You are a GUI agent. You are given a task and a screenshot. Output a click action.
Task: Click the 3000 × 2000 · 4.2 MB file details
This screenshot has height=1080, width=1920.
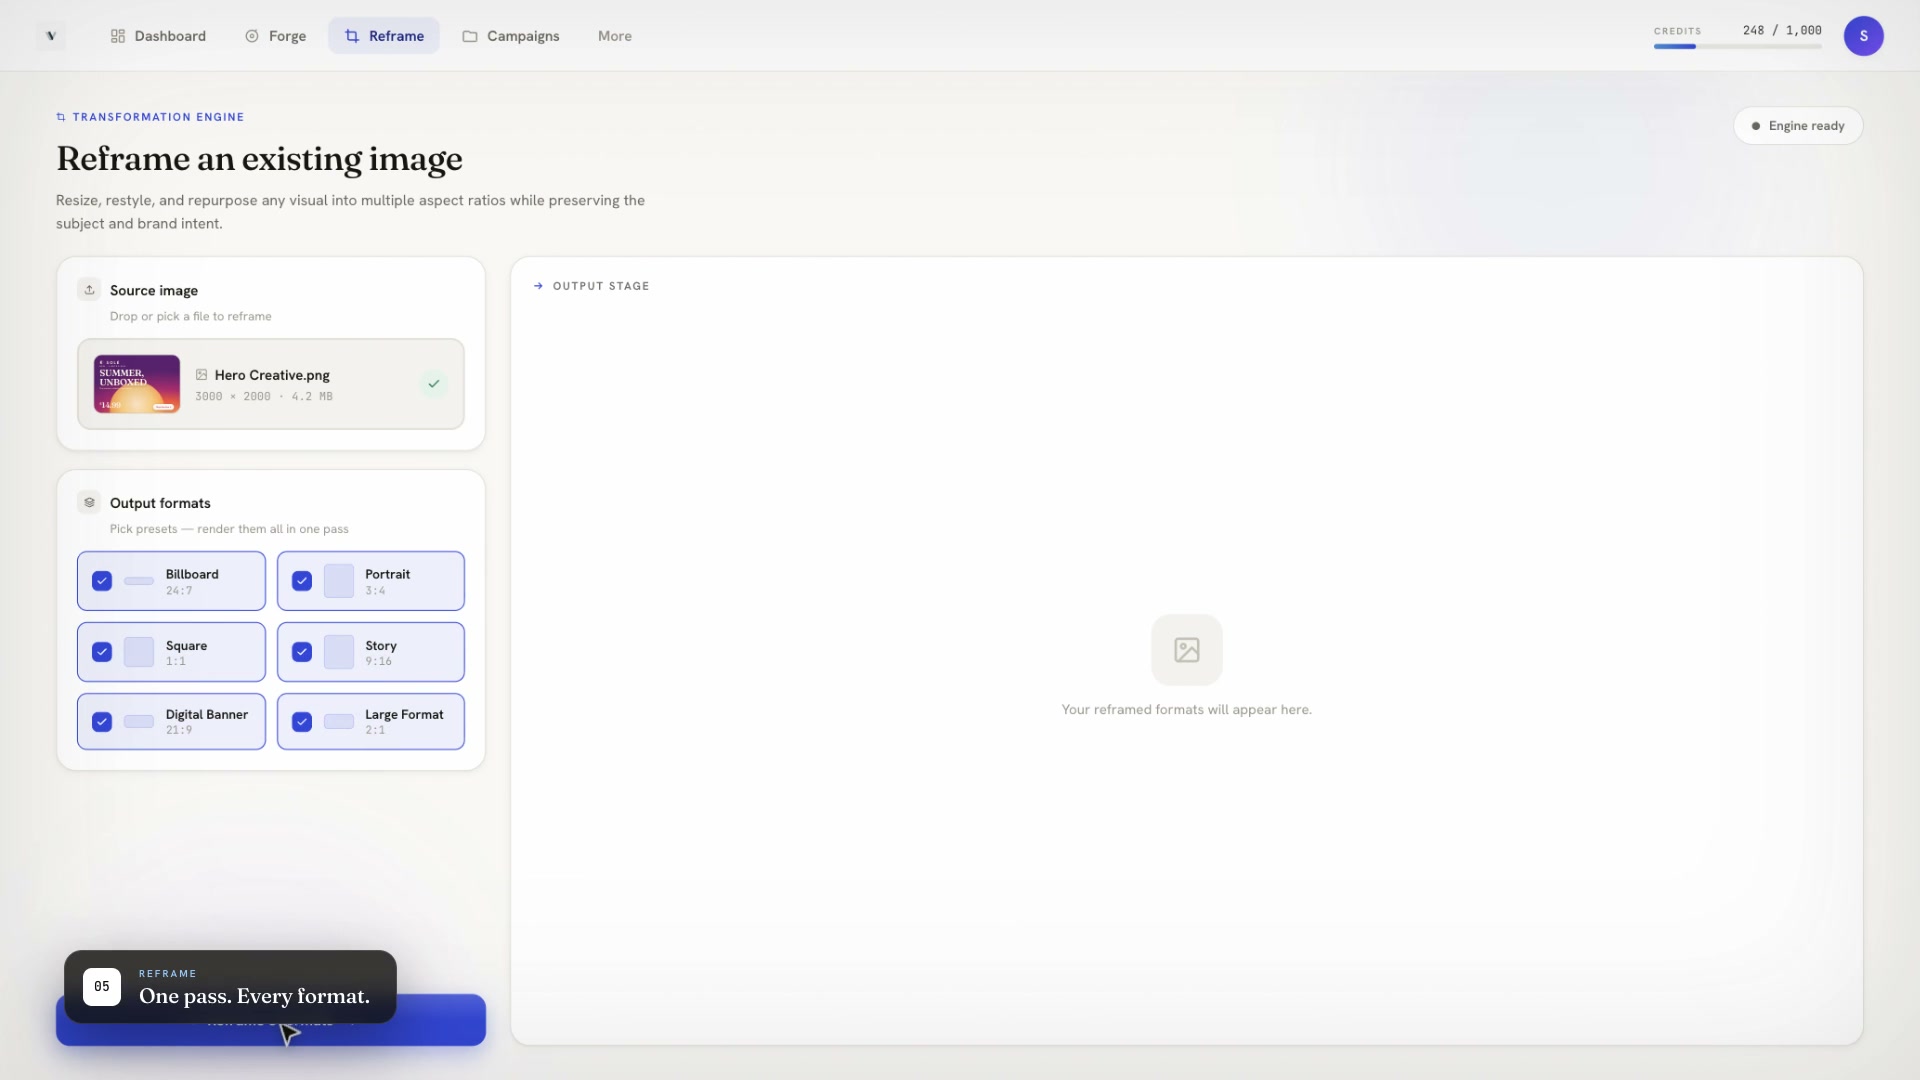click(x=264, y=397)
